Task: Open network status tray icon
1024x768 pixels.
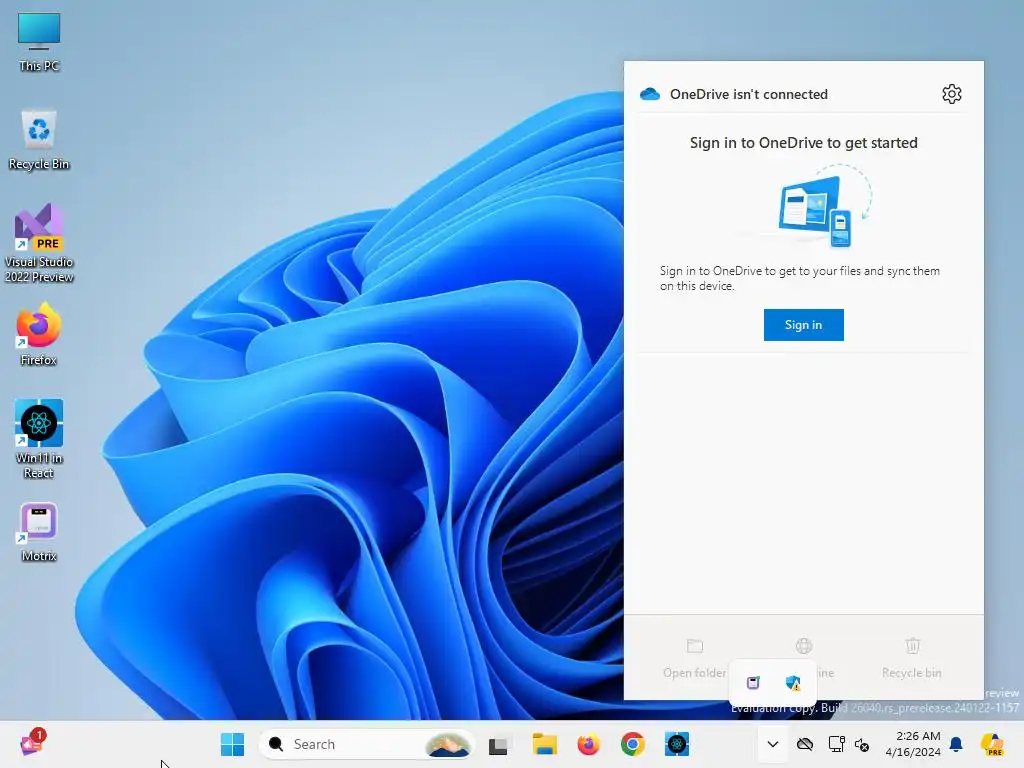Action: point(837,744)
